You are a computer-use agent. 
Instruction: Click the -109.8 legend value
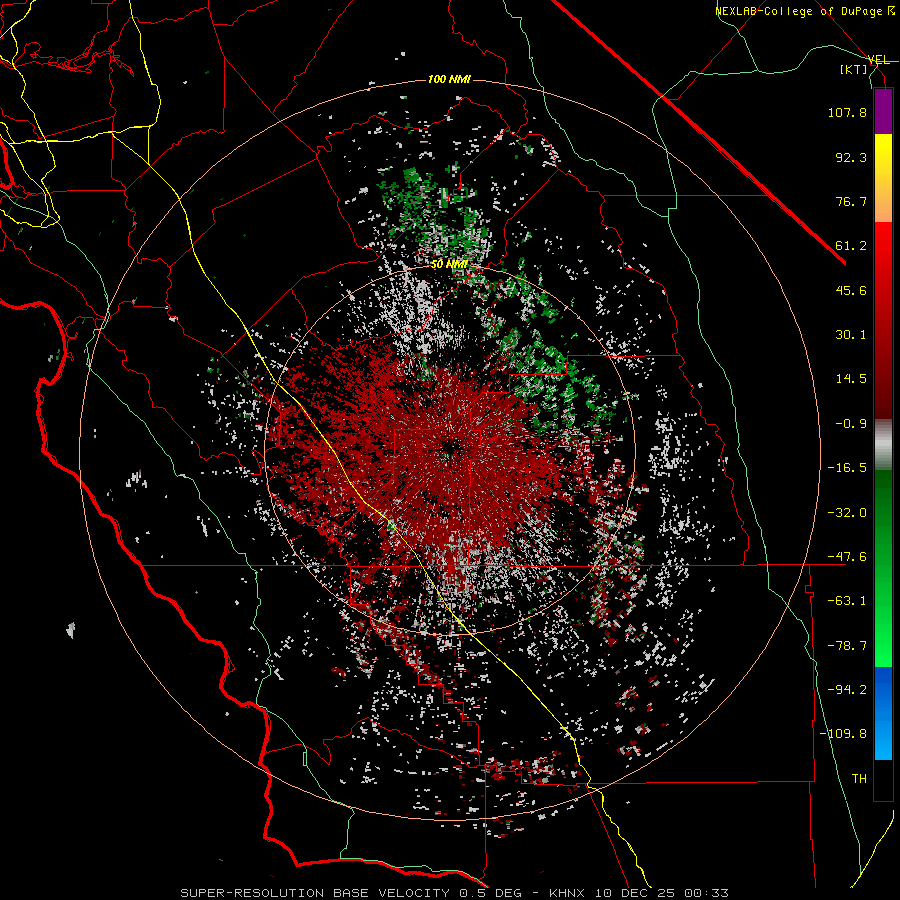click(x=844, y=734)
